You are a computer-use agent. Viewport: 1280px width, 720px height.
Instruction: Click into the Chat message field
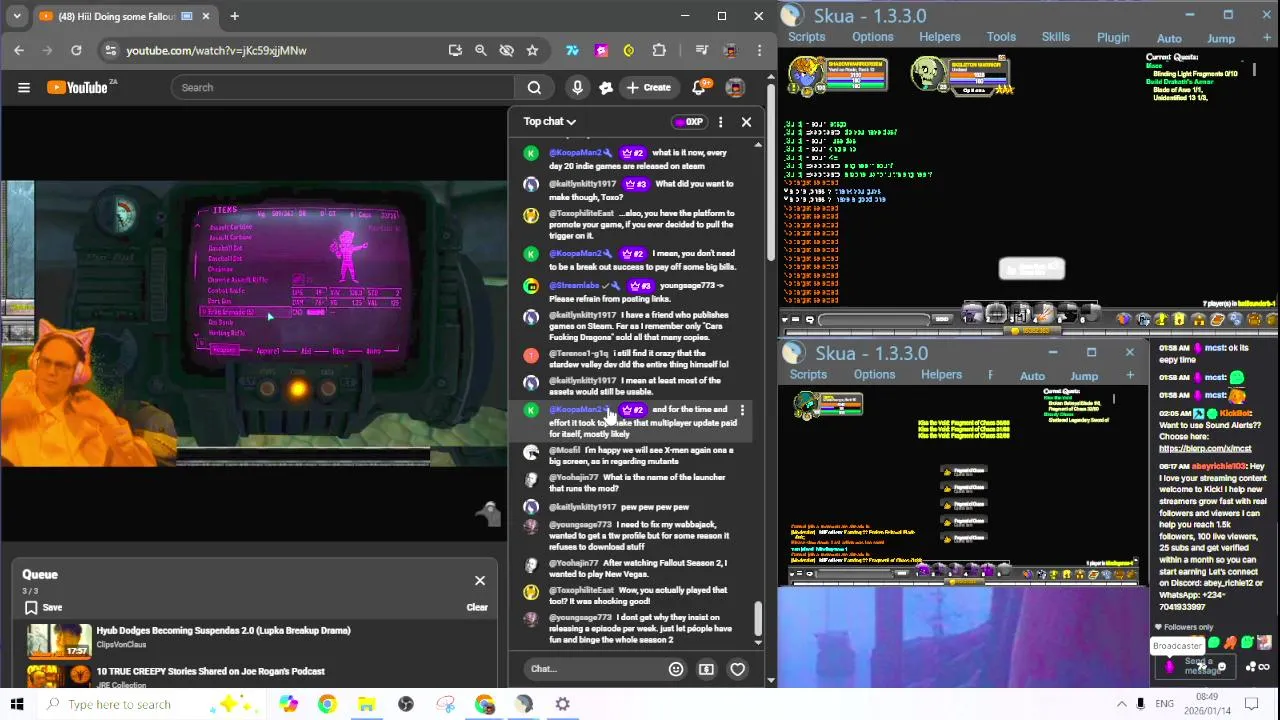point(593,669)
